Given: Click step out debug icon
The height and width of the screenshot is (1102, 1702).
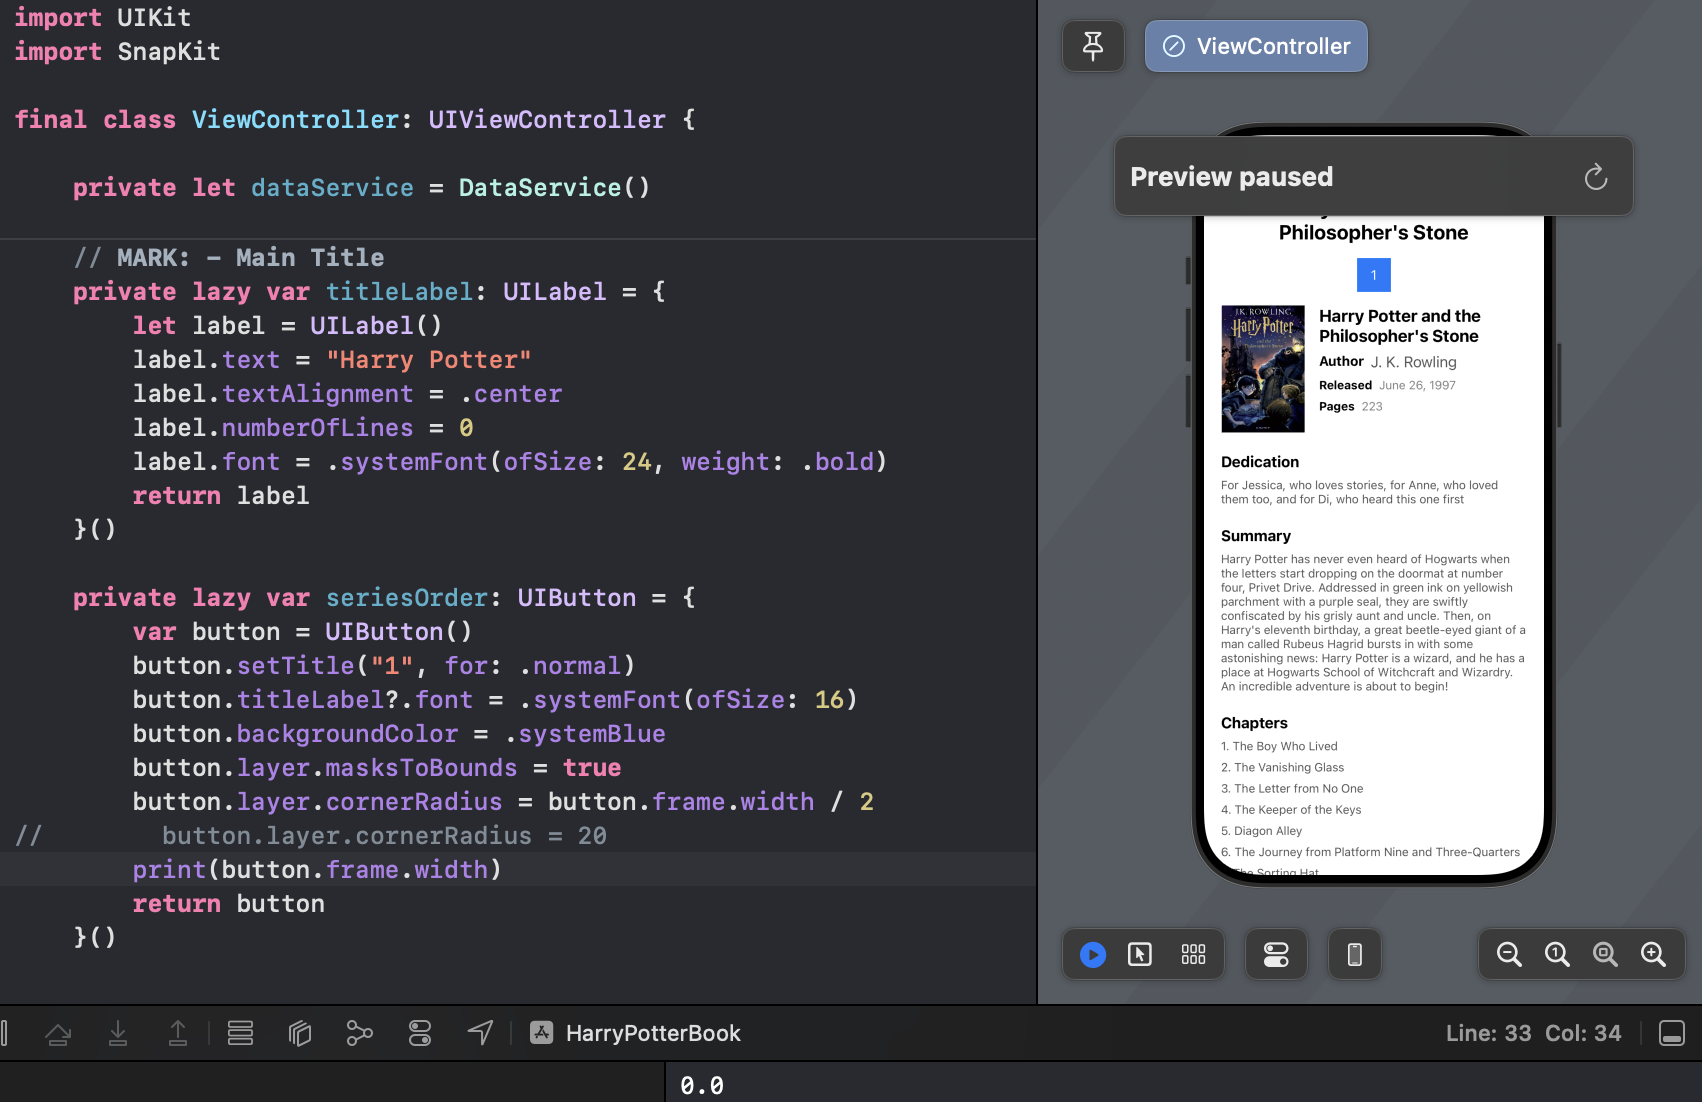Looking at the screenshot, I should [178, 1033].
